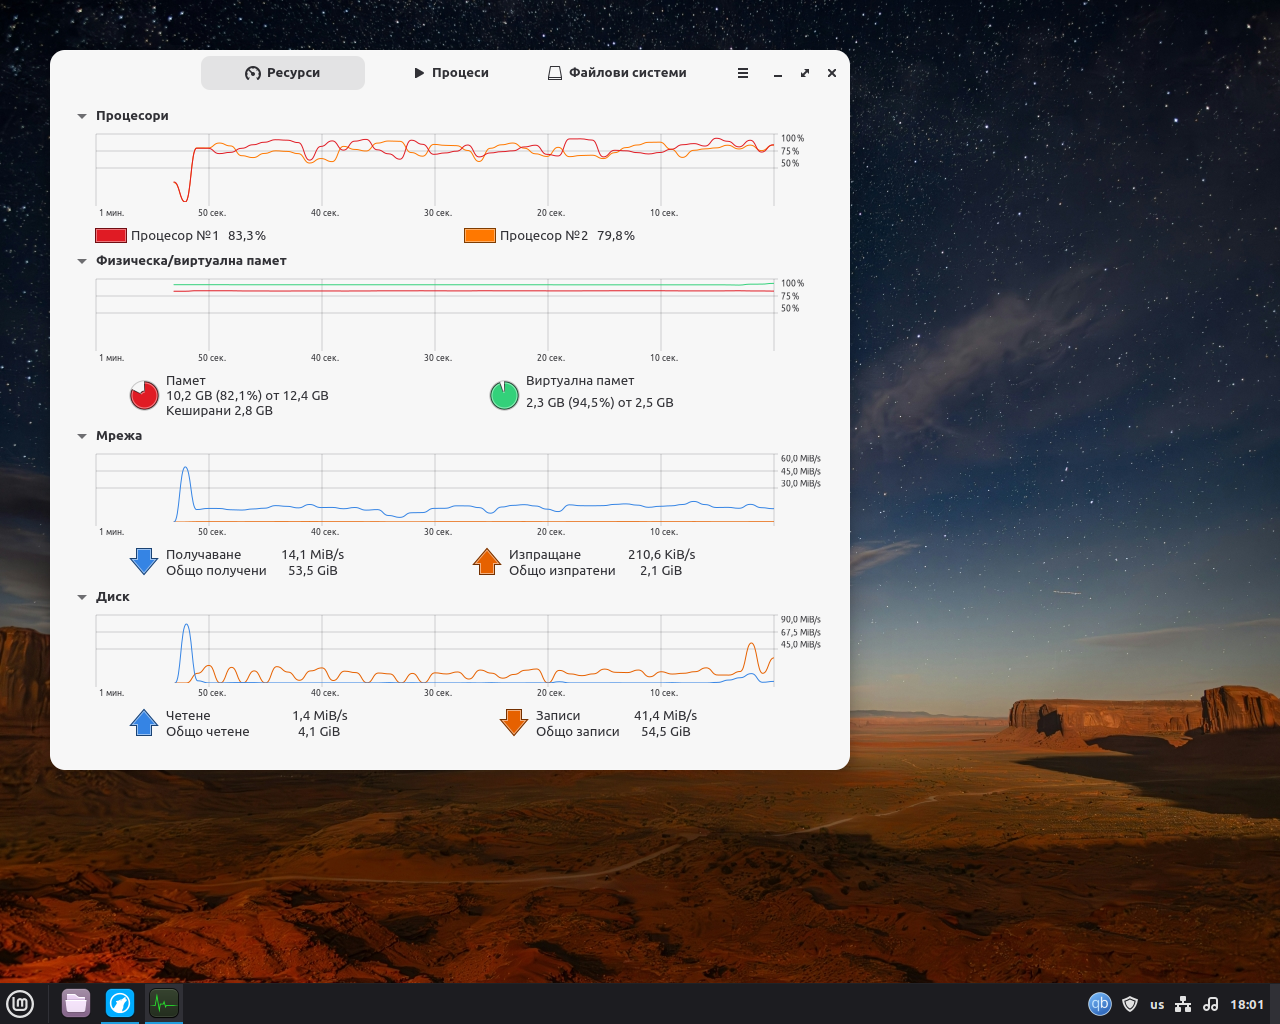
Task: Collapse the Физическа/виртуална памет section
Action: [x=82, y=261]
